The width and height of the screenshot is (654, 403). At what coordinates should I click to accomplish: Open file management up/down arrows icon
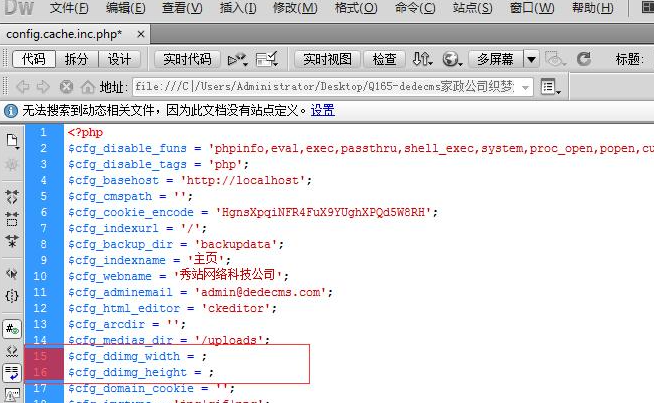pyautogui.click(x=422, y=59)
